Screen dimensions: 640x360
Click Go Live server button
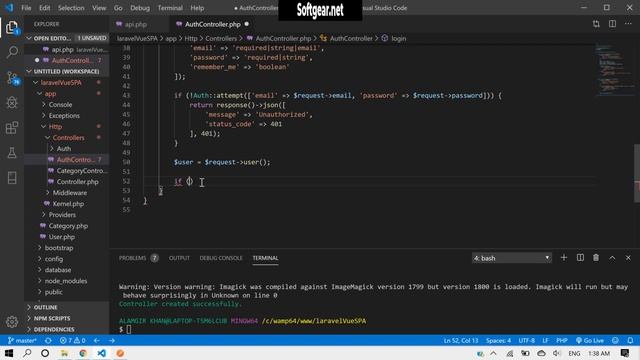(589, 340)
